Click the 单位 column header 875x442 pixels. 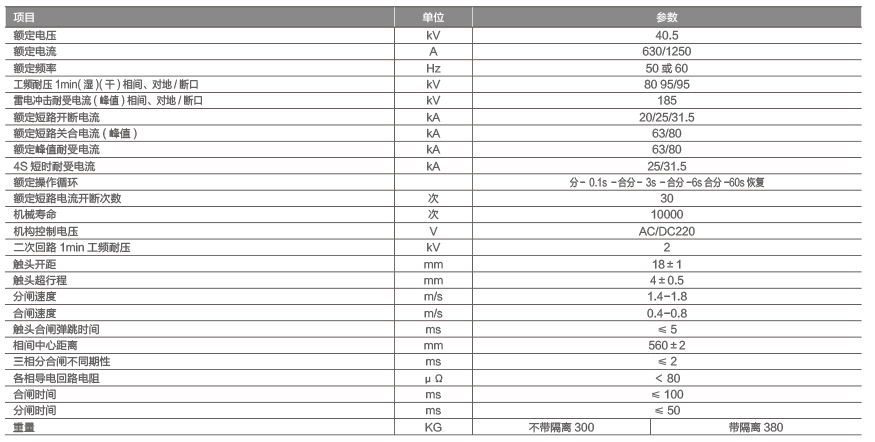pyautogui.click(x=433, y=17)
